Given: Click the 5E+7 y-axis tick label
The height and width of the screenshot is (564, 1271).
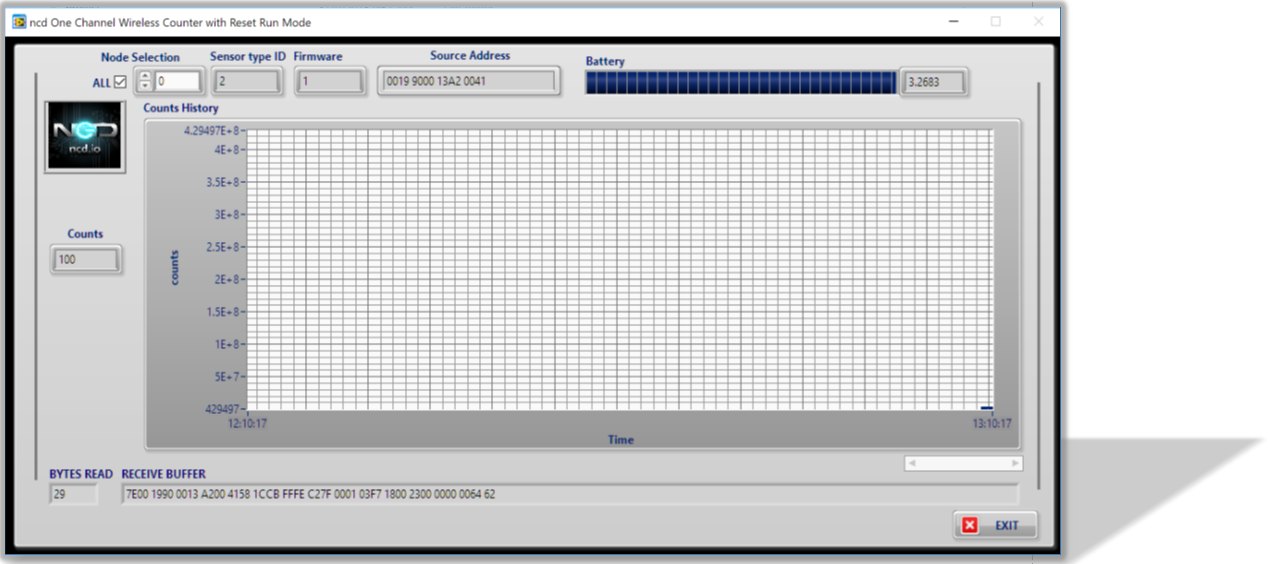Looking at the screenshot, I should (x=227, y=377).
